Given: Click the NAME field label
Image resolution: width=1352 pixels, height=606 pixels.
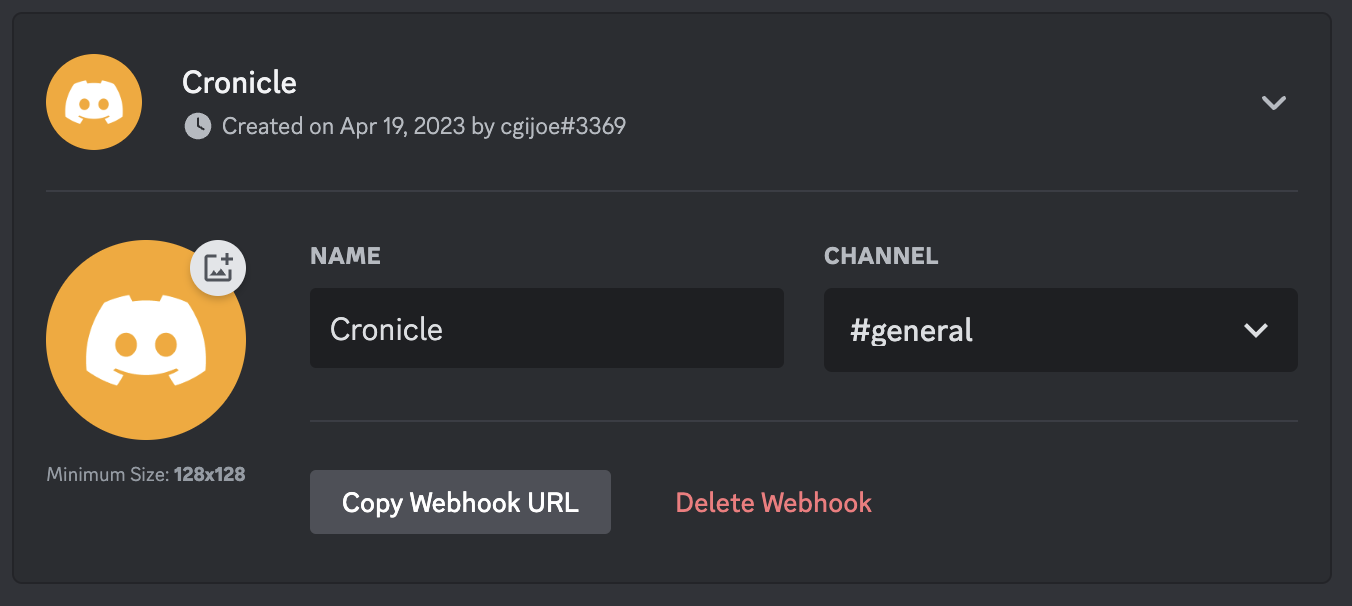Looking at the screenshot, I should click(x=345, y=256).
